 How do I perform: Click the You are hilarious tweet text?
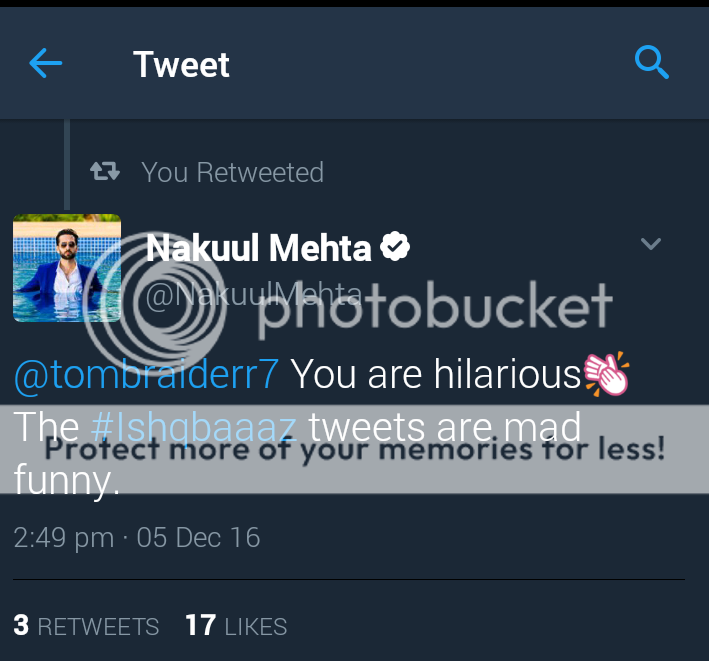[x=436, y=375]
